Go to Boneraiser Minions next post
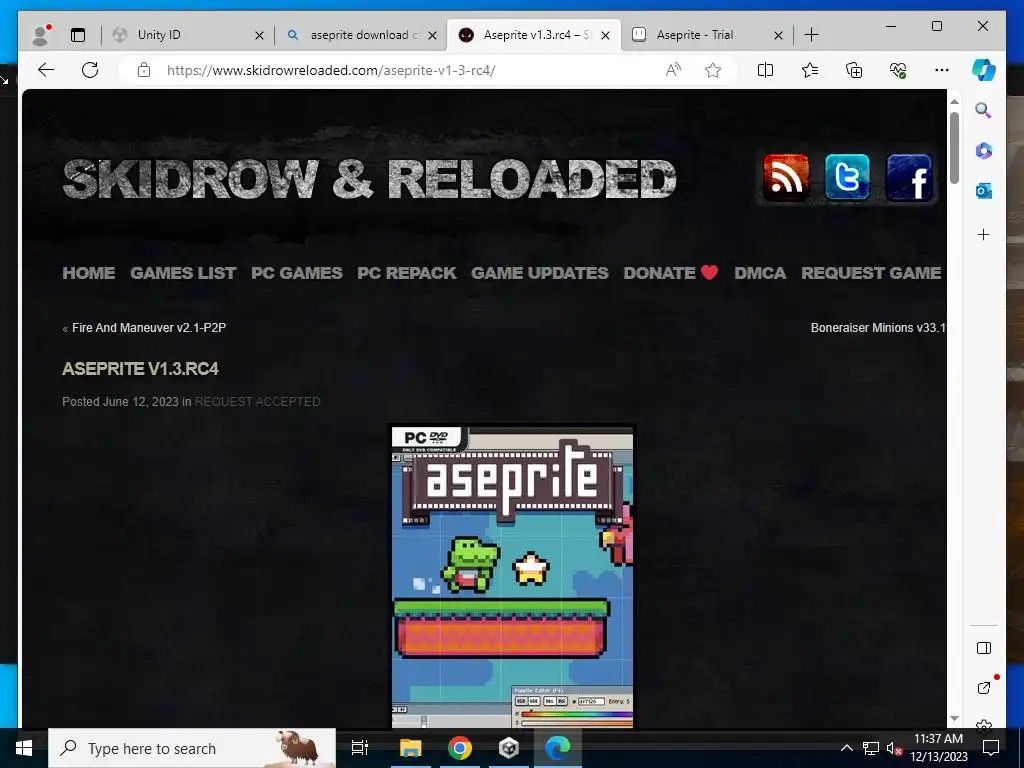Screen dimensions: 1024x768 click(878, 328)
